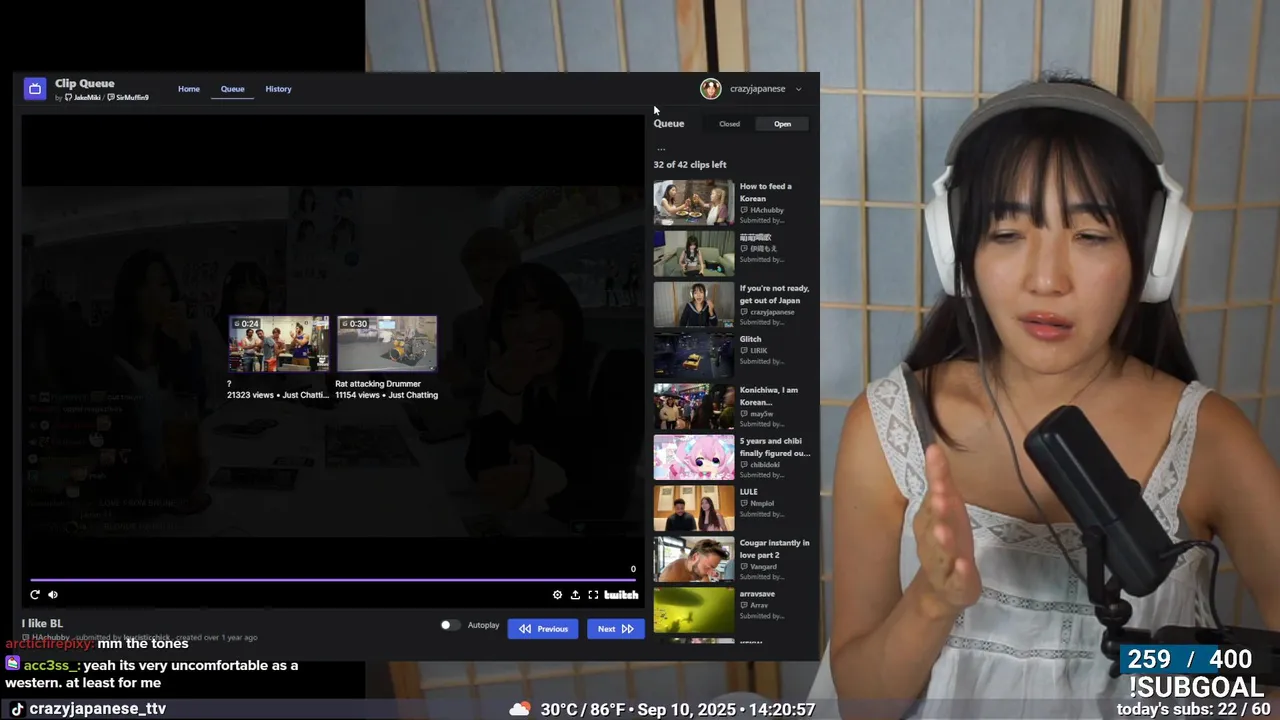Select the second queue clip by 伊織もえ
The width and height of the screenshot is (1280, 720).
click(694, 254)
